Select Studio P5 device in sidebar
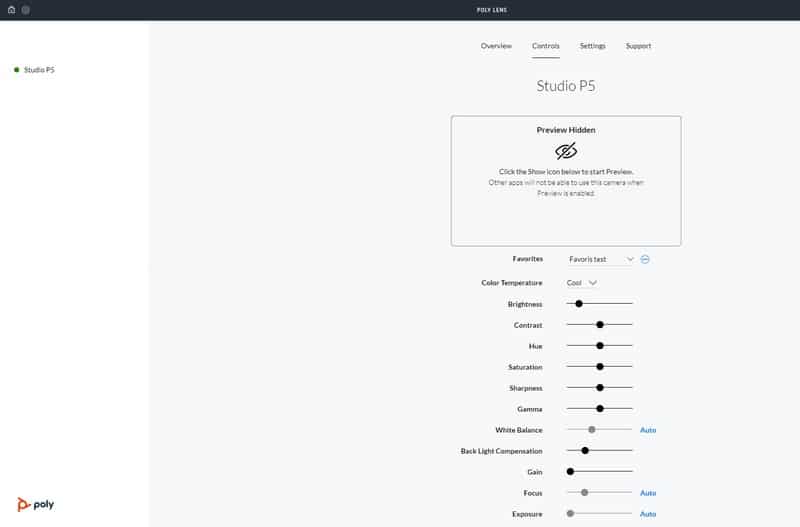 click(39, 70)
